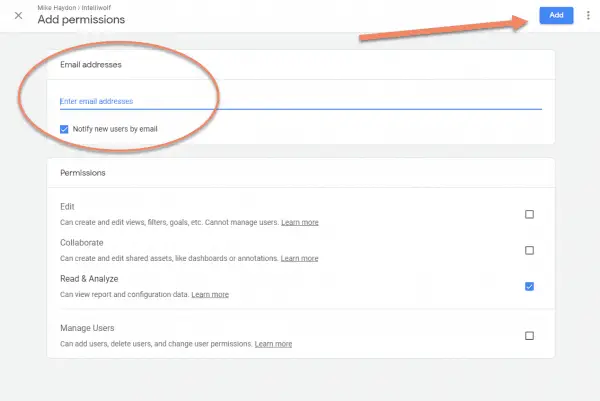The height and width of the screenshot is (401, 600).
Task: Uncheck the Read & Analyze permission
Action: [x=529, y=286]
